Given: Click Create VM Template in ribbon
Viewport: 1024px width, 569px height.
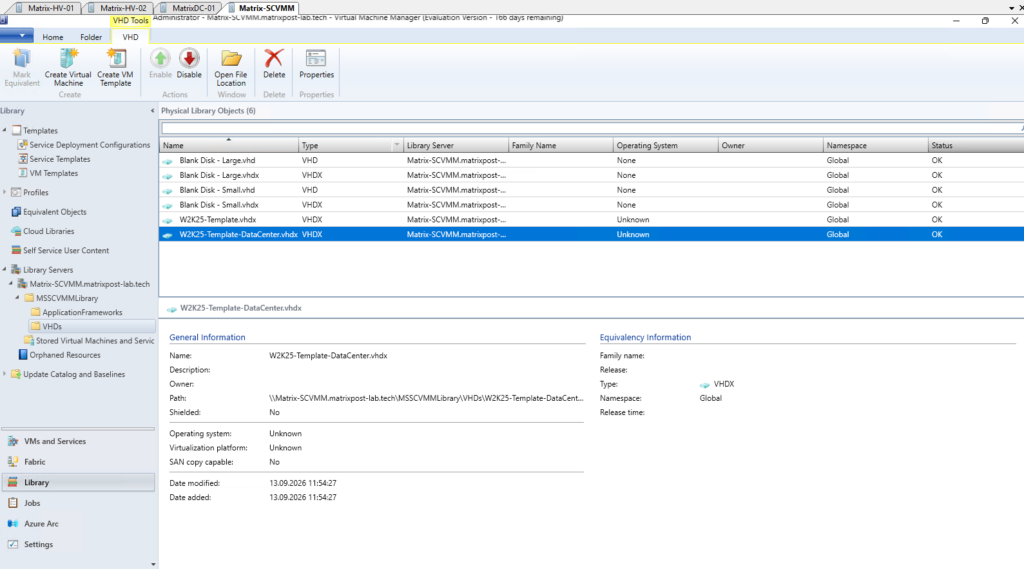Looking at the screenshot, I should pyautogui.click(x=115, y=67).
